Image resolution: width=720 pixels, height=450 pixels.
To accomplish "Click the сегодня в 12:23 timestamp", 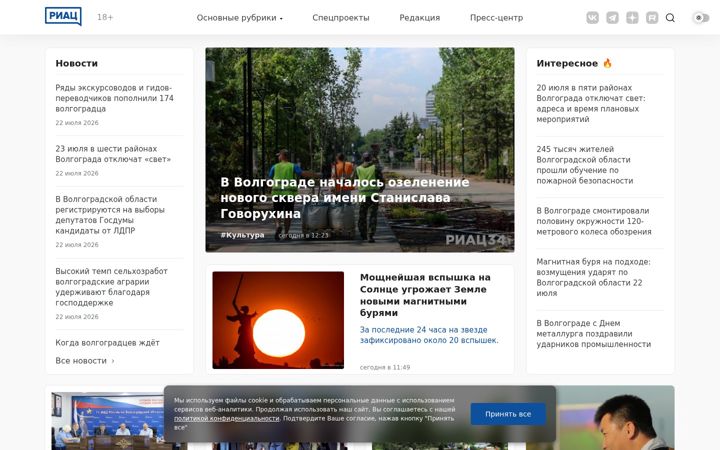I will [x=304, y=235].
